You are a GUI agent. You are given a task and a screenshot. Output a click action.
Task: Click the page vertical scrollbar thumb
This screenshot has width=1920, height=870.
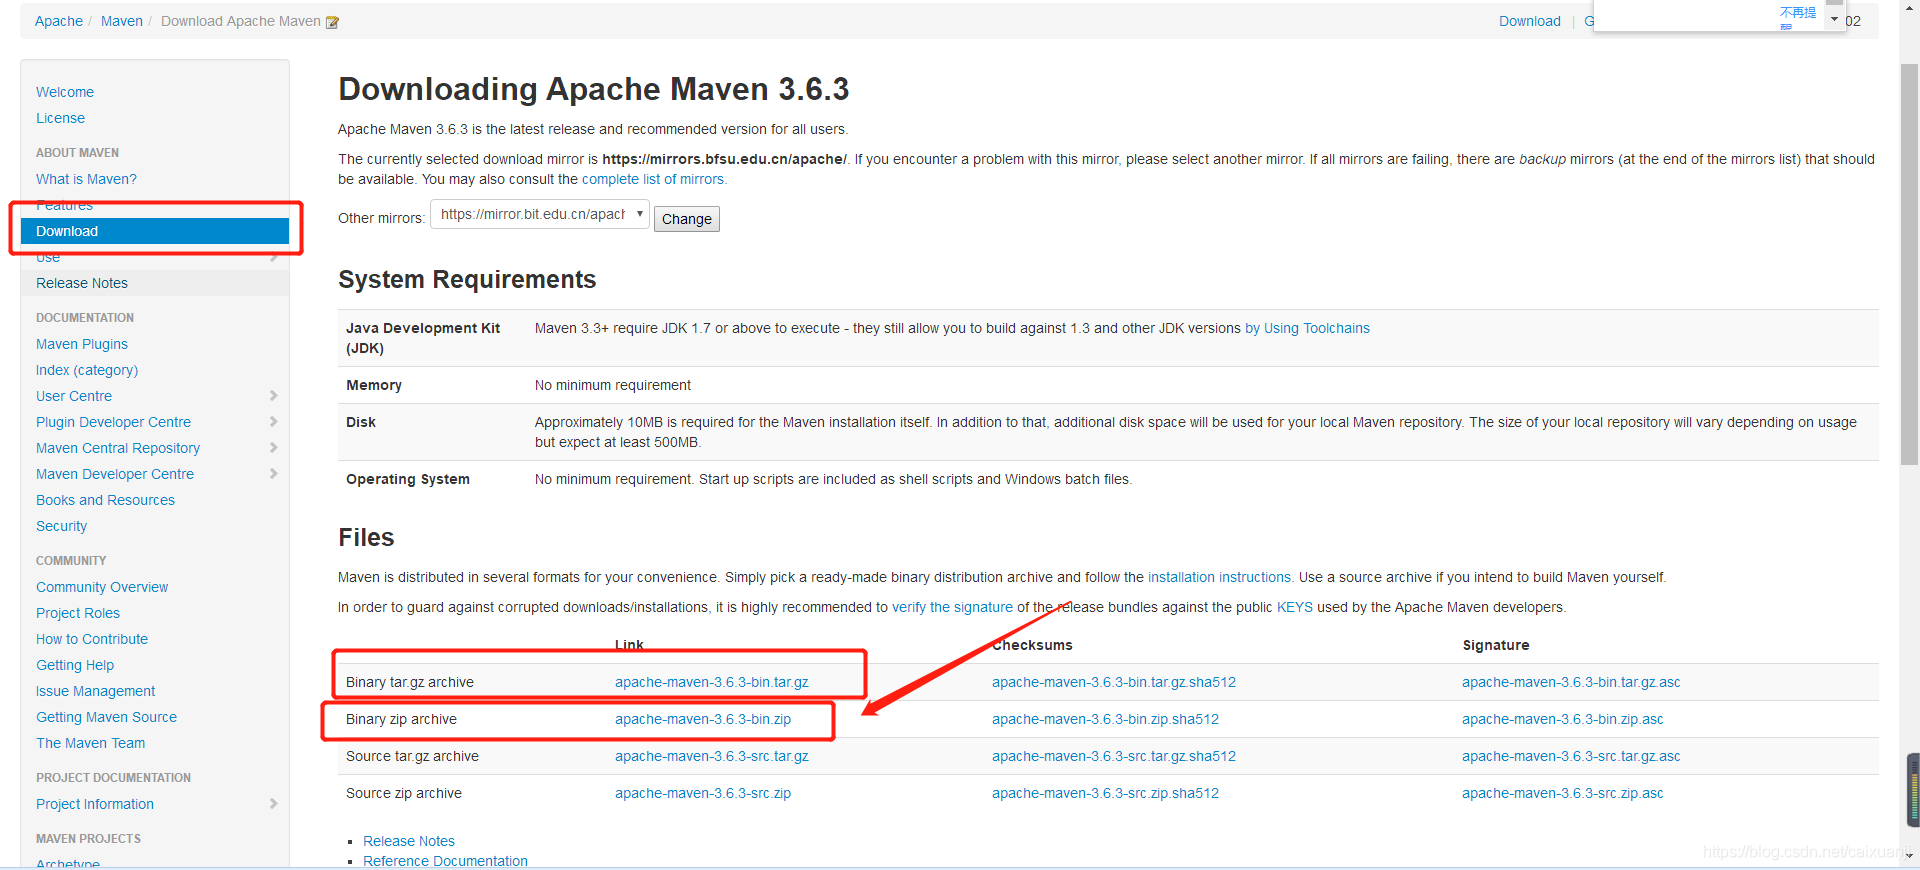(x=1909, y=265)
